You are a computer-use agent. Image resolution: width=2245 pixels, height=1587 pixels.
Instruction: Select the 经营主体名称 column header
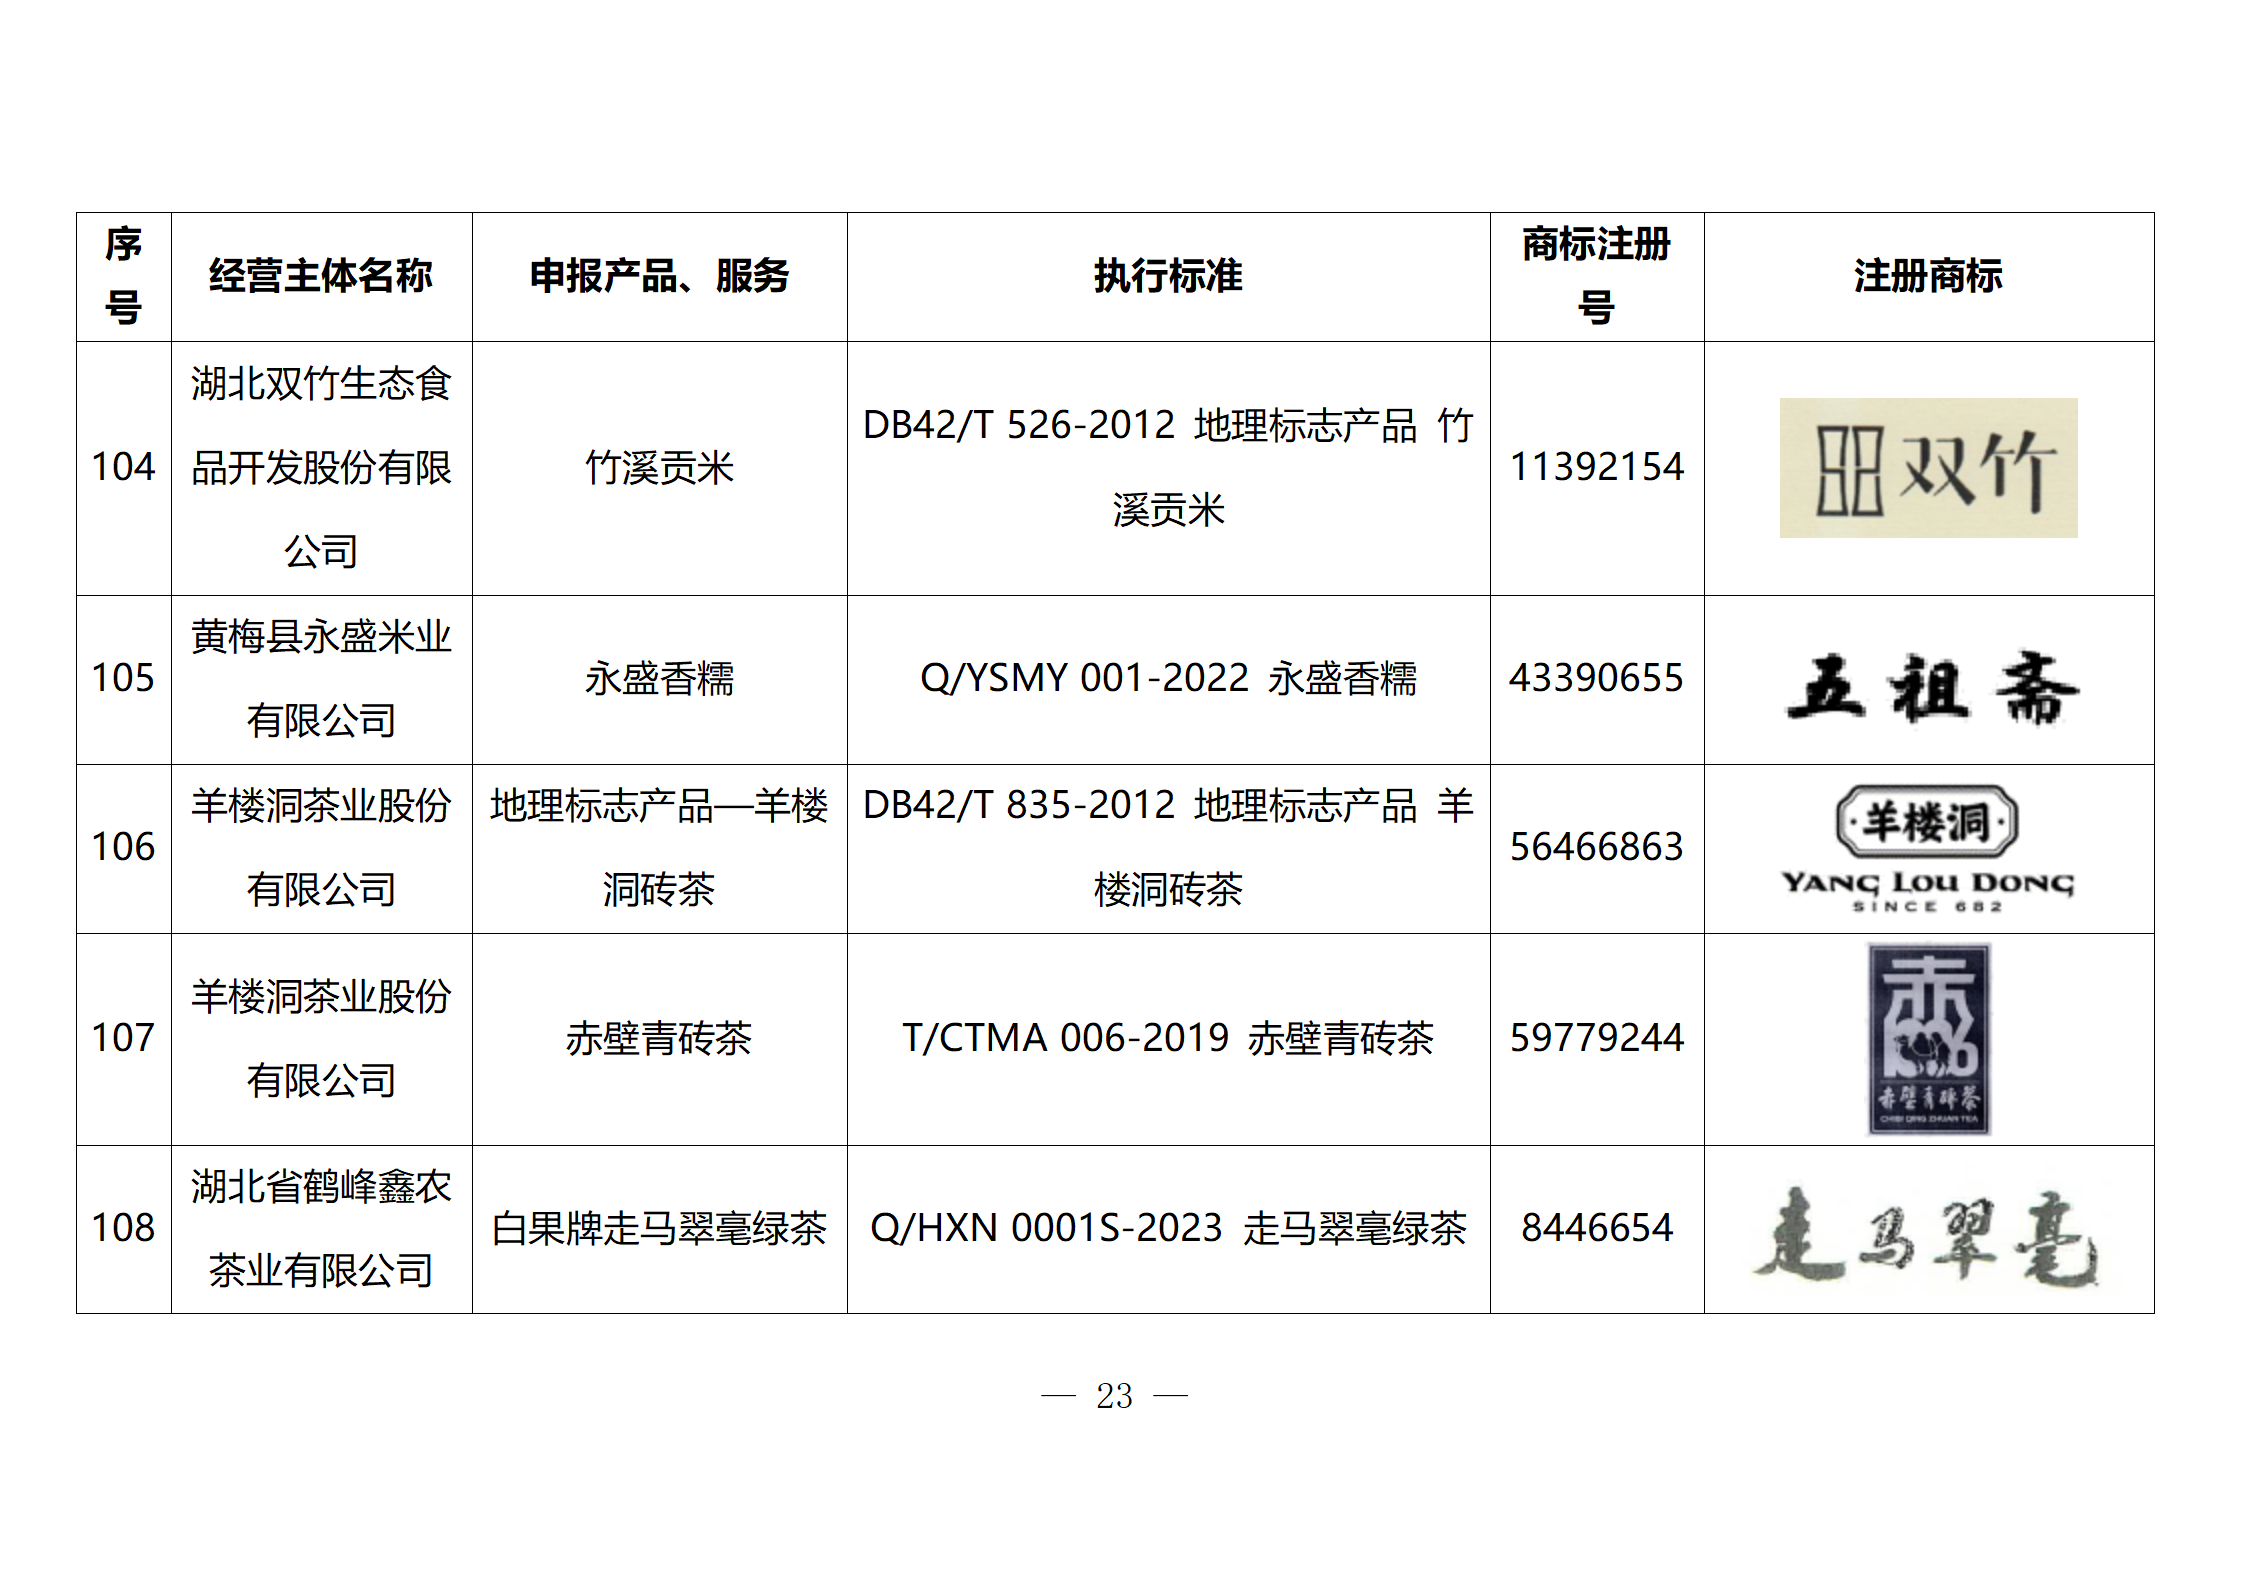(x=321, y=276)
